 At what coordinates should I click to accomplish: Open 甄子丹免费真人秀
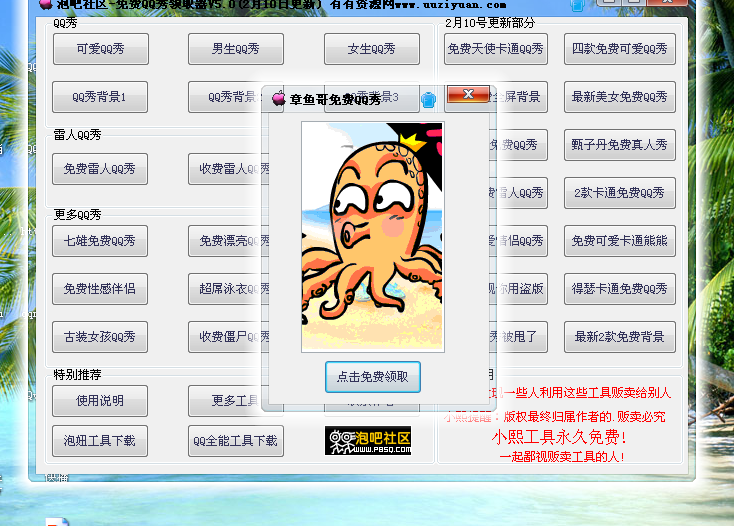pyautogui.click(x=620, y=145)
